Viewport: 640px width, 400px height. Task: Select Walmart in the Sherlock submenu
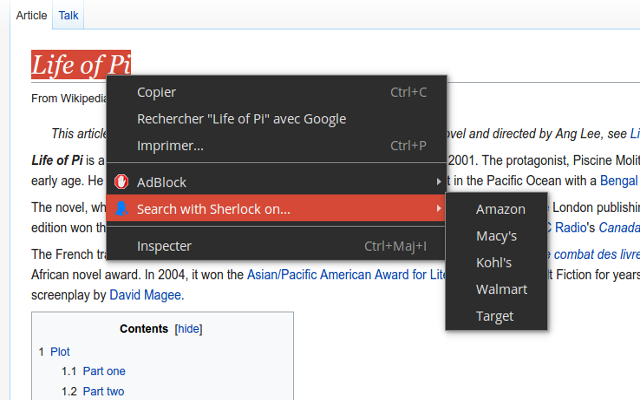501,289
